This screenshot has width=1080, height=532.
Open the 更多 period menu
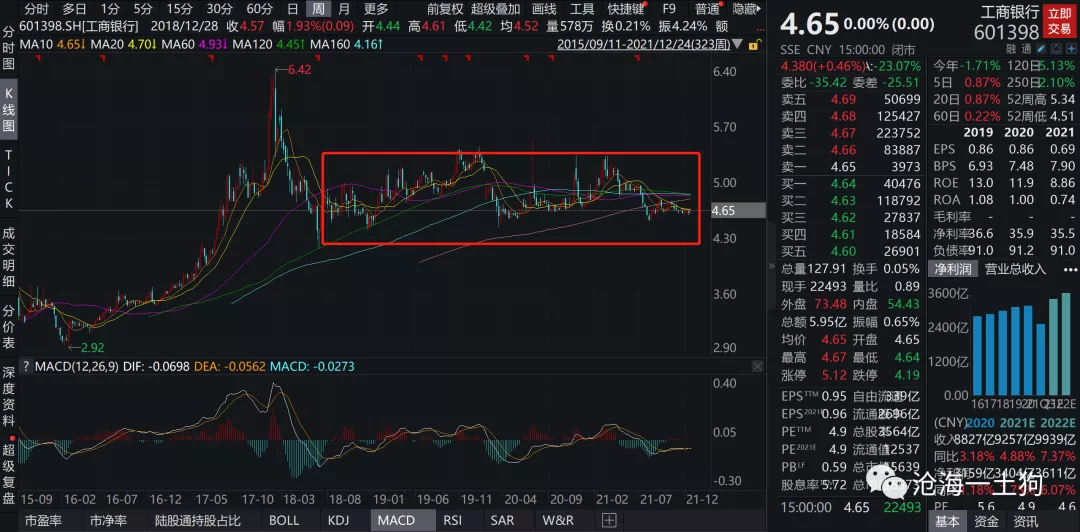click(376, 9)
